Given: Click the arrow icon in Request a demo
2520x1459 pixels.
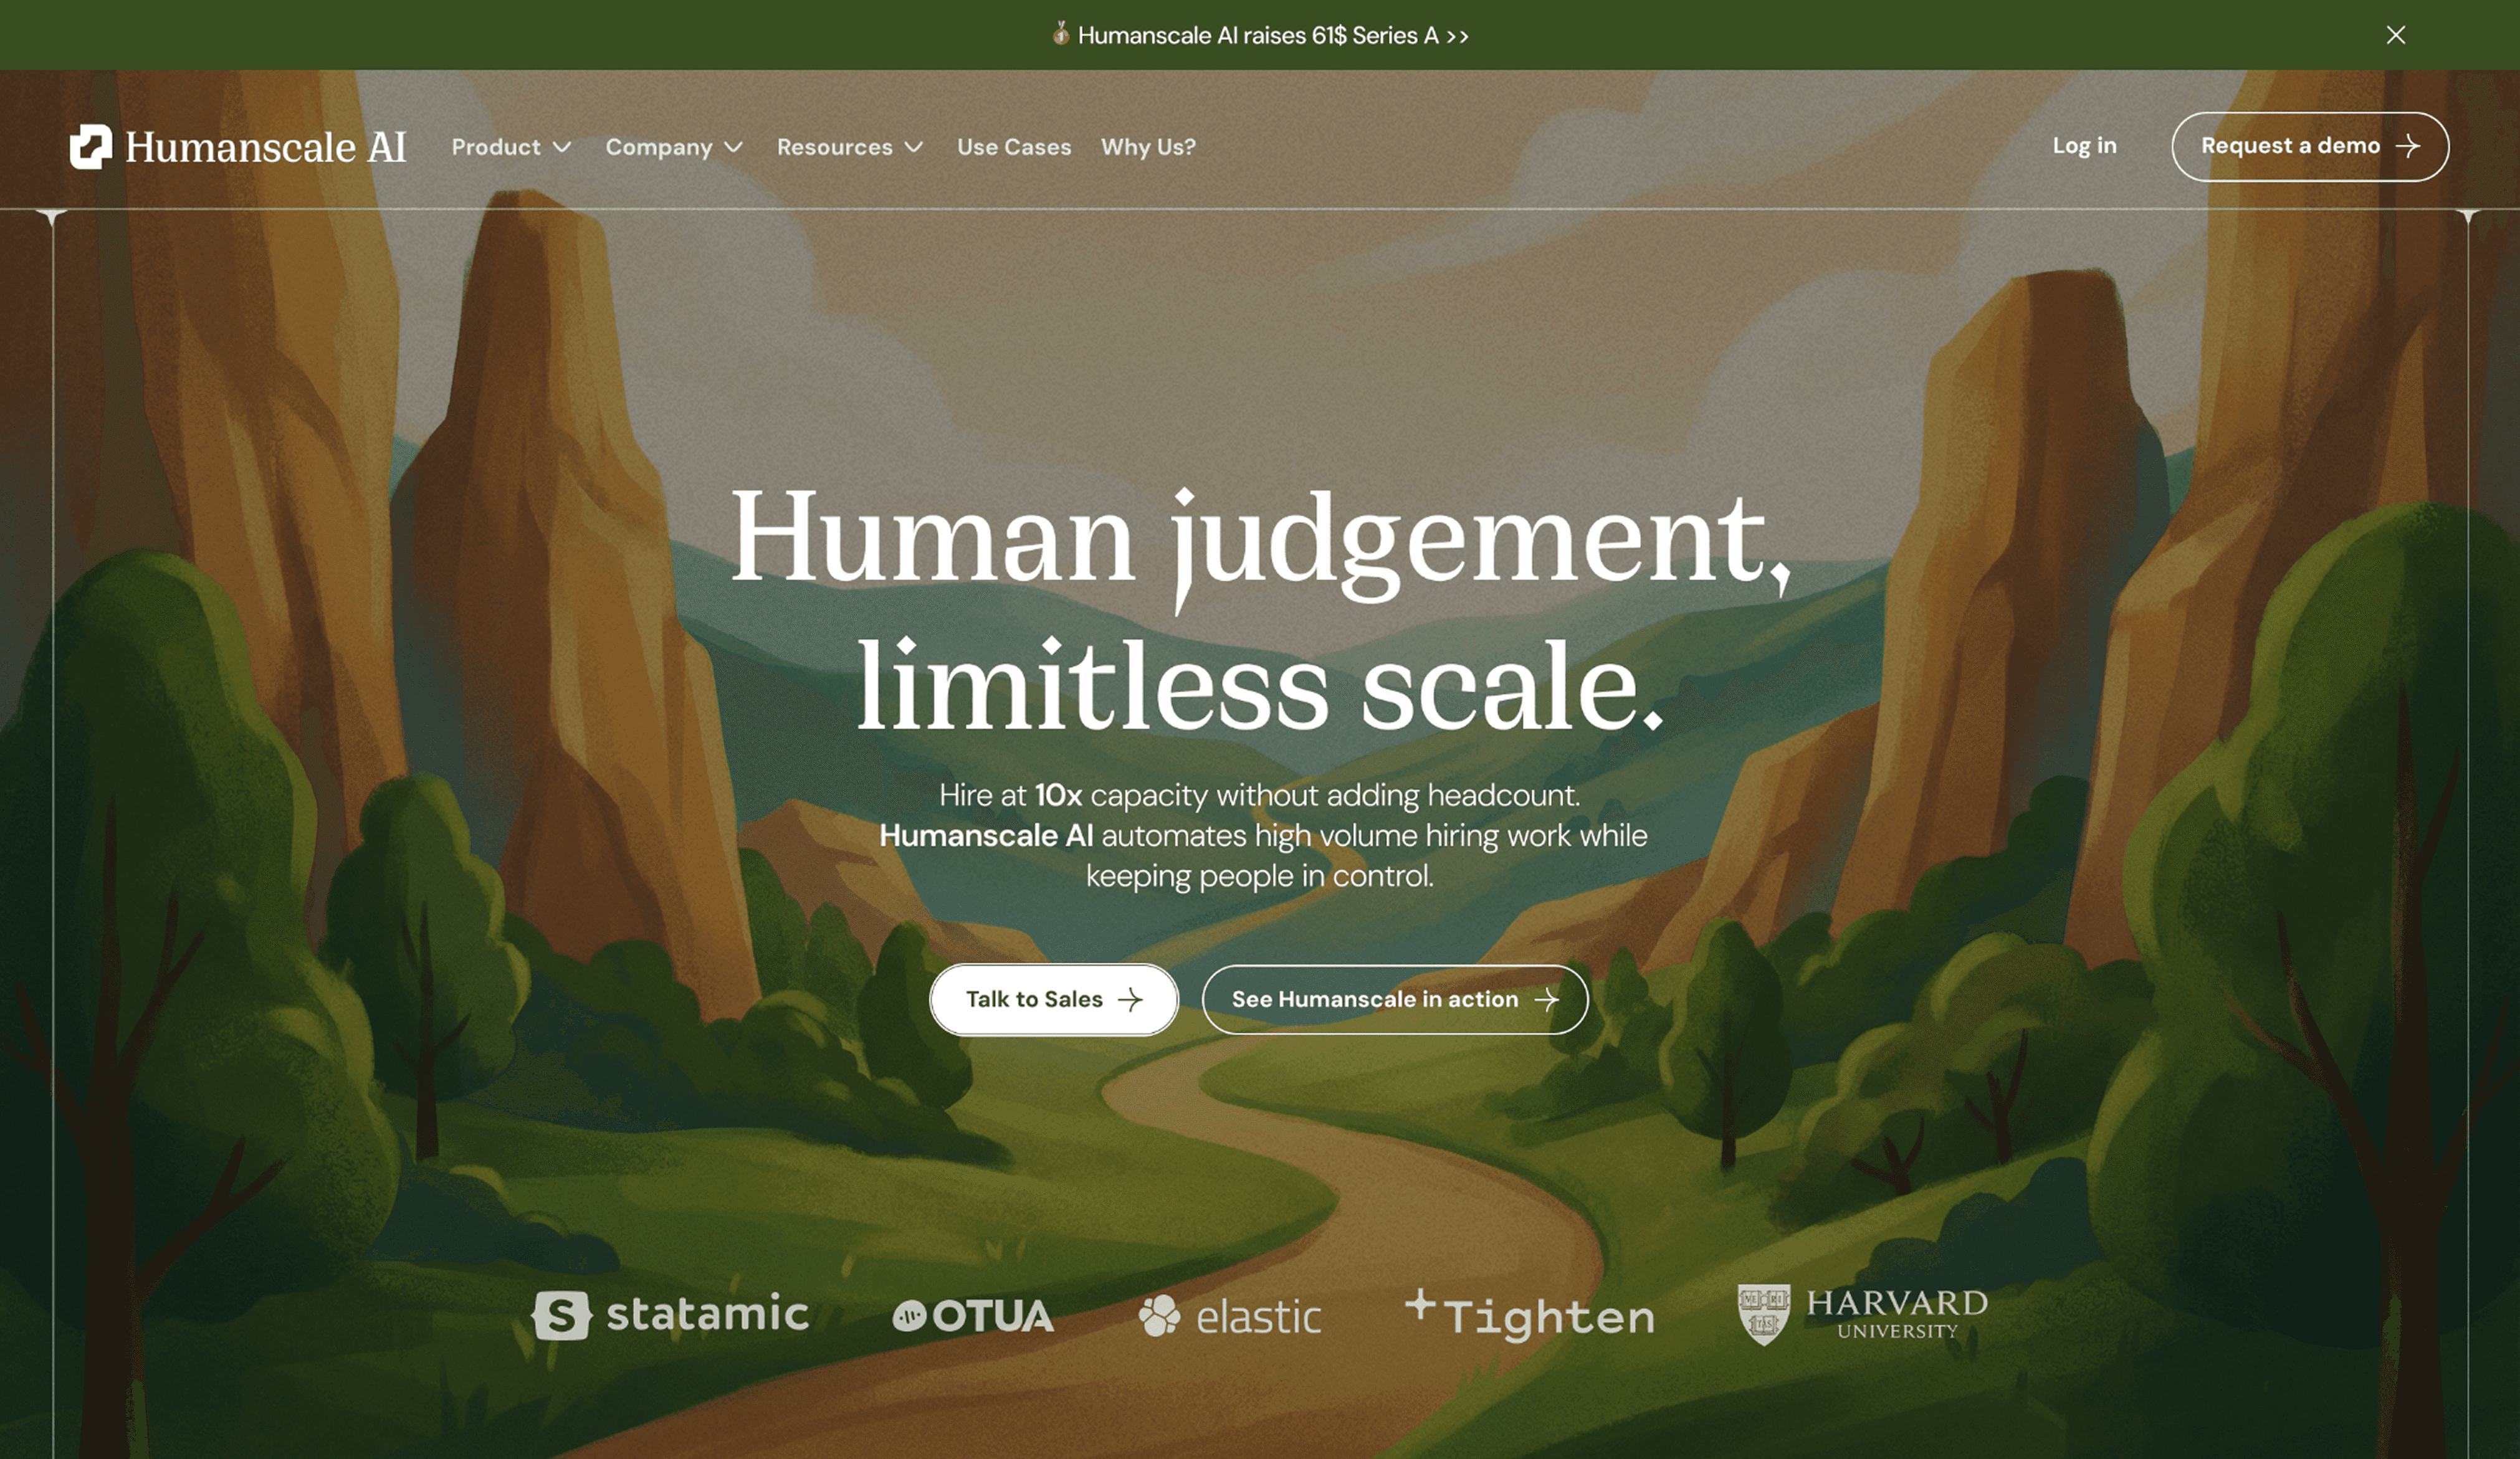Looking at the screenshot, I should tap(2409, 146).
